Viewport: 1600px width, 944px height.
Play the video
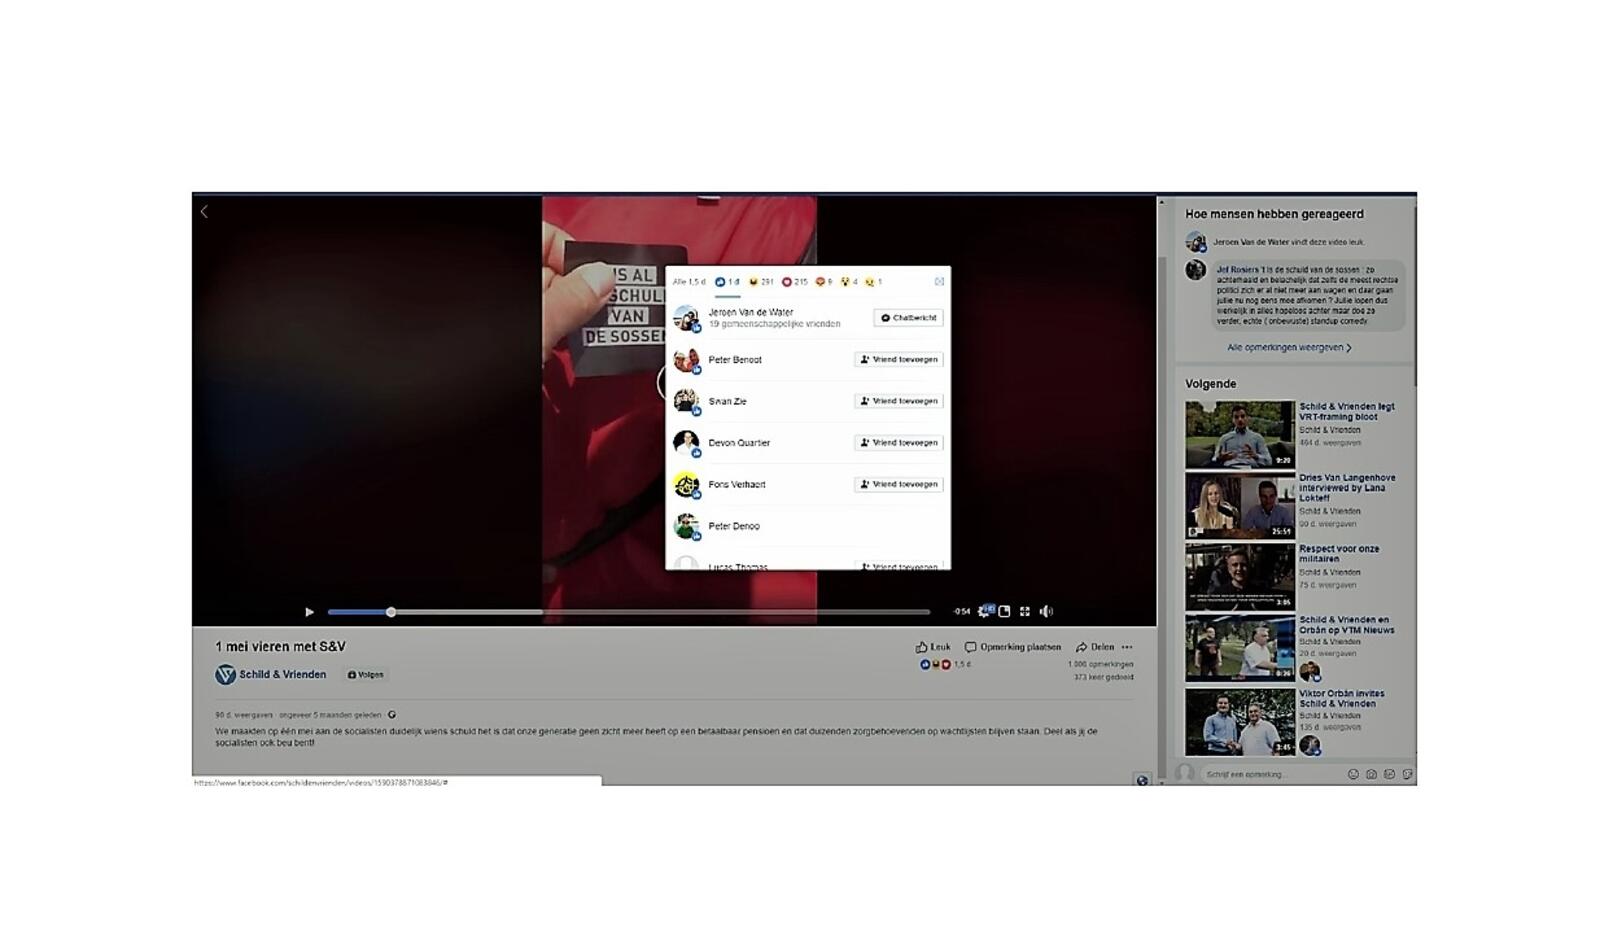tap(309, 612)
